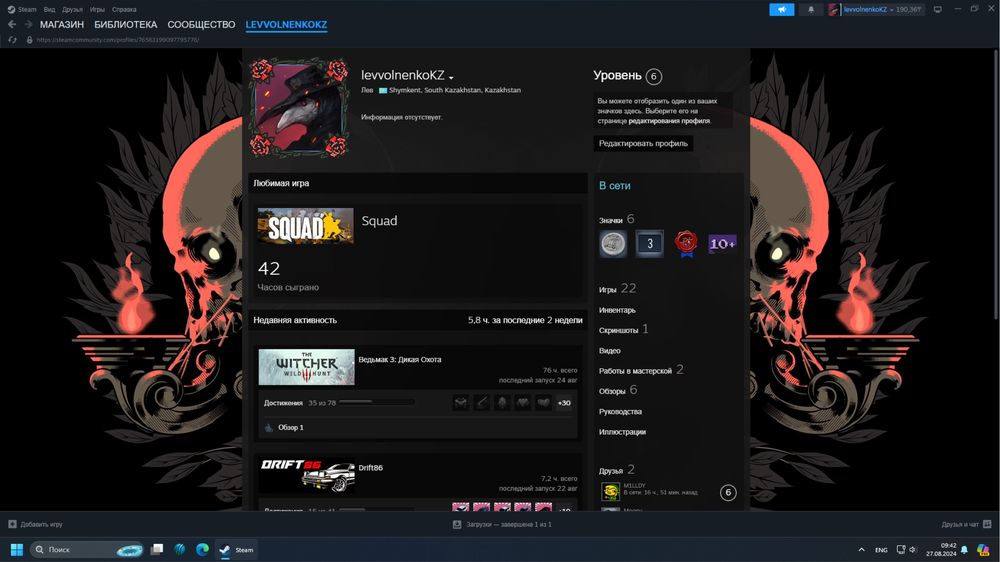Image resolution: width=1000 pixels, height=562 pixels.
Task: Go to the СООБЩЕСТВО tab
Action: click(201, 24)
